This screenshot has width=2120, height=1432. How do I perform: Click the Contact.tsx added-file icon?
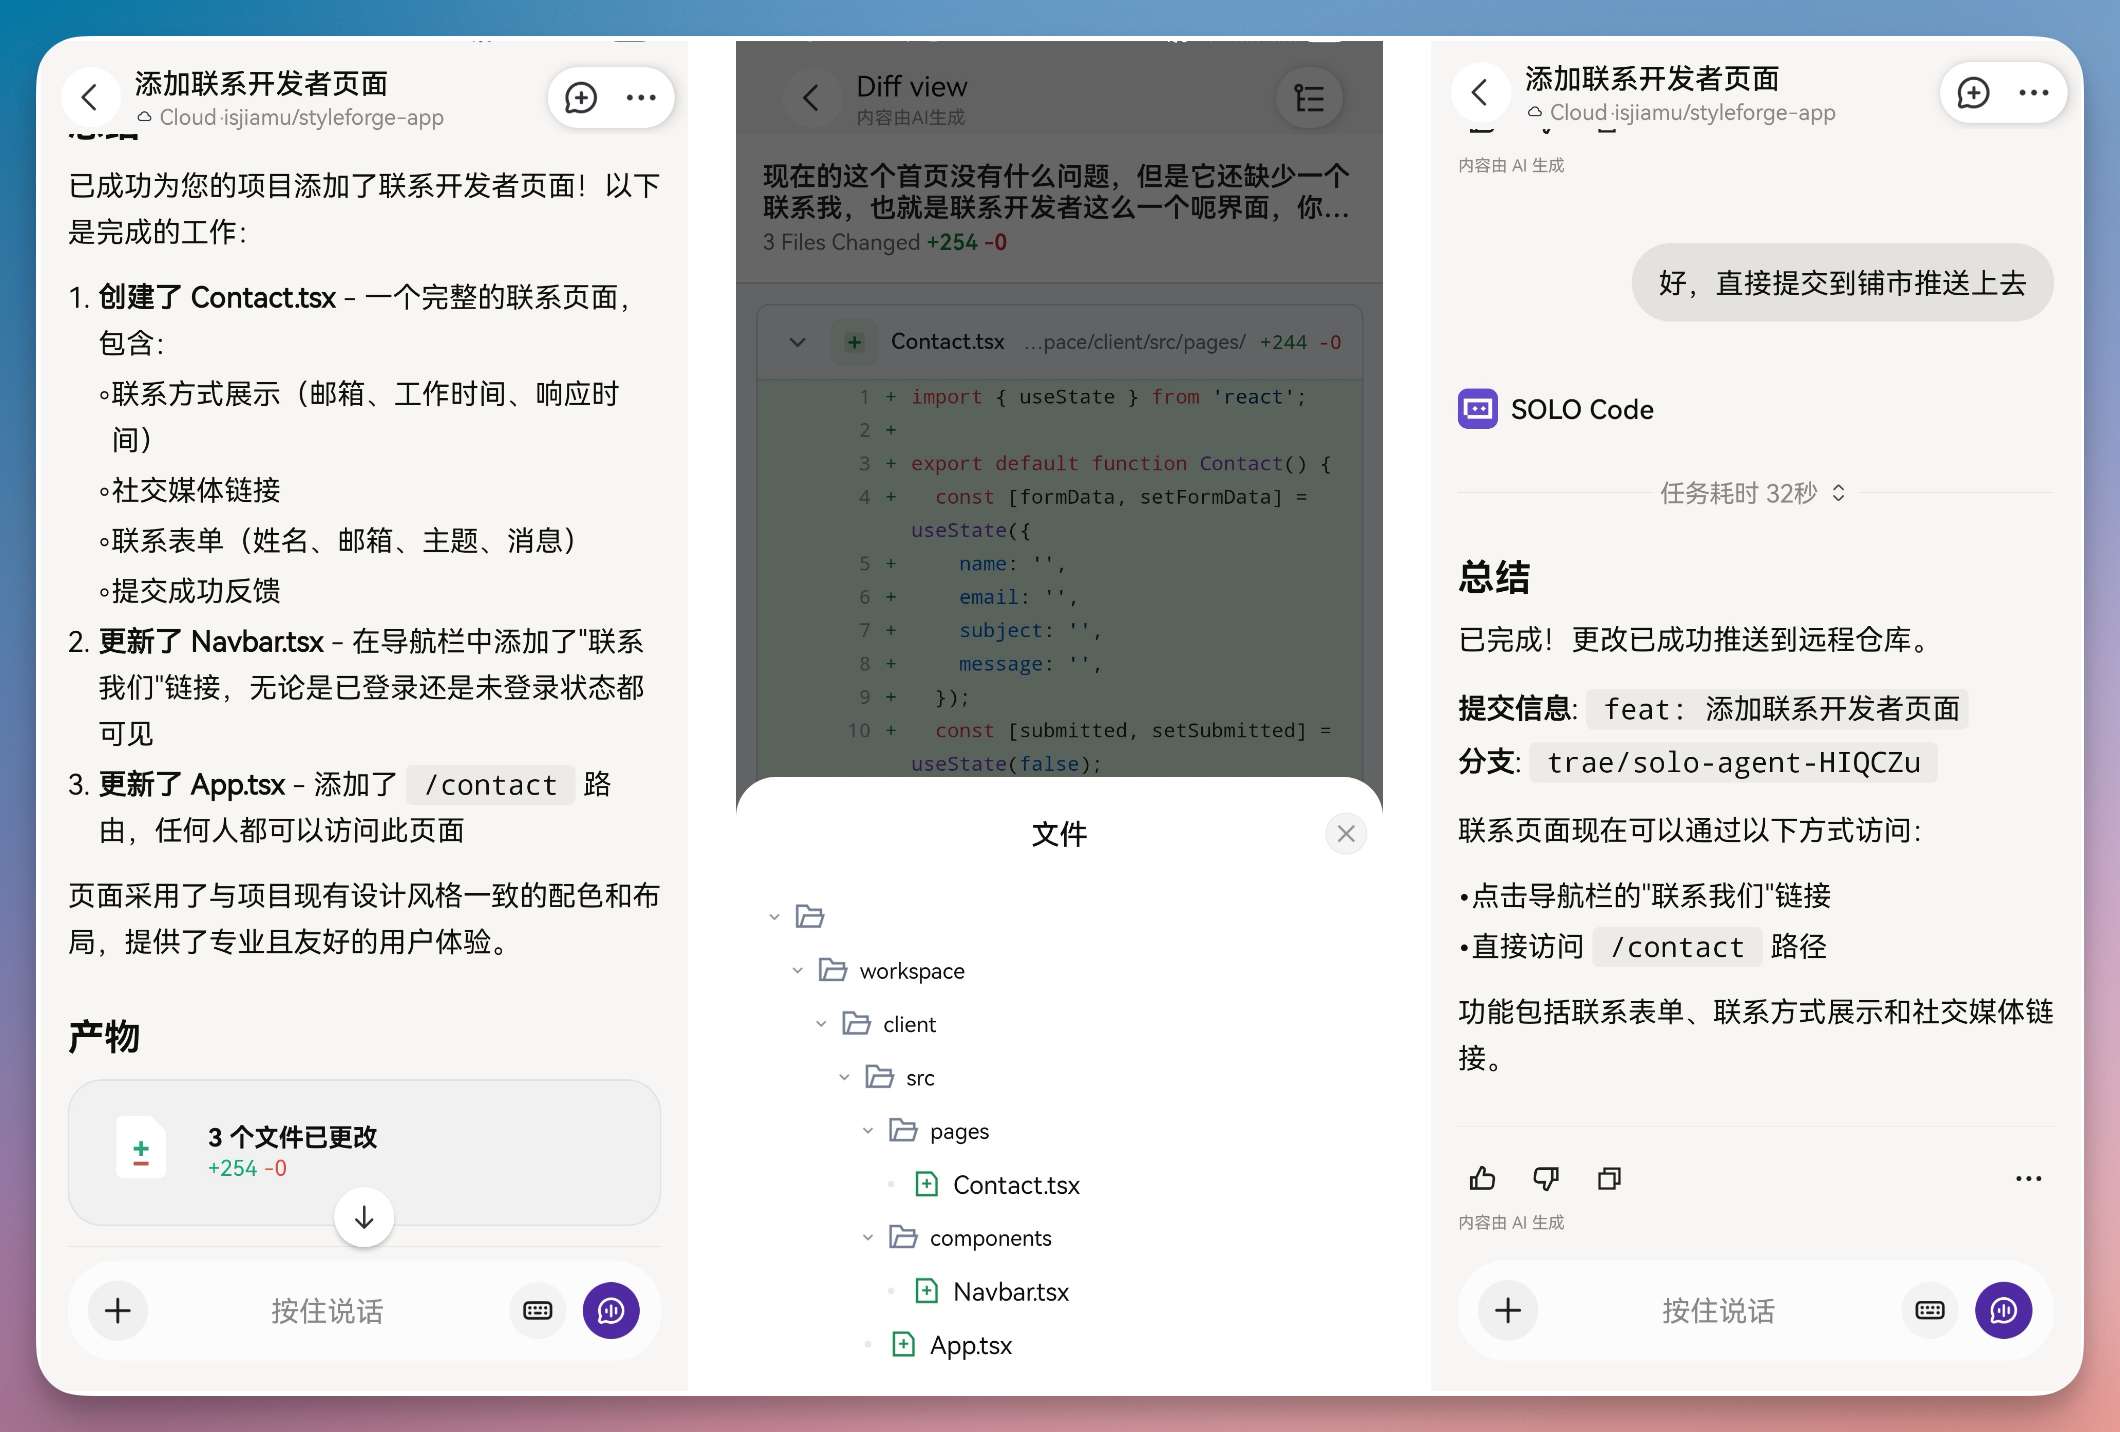(927, 1184)
